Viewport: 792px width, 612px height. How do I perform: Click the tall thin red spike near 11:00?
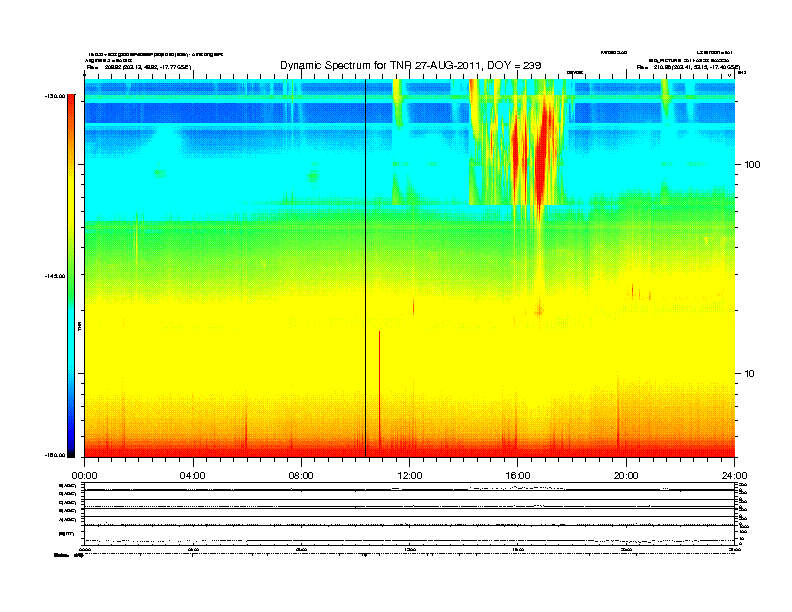379,389
